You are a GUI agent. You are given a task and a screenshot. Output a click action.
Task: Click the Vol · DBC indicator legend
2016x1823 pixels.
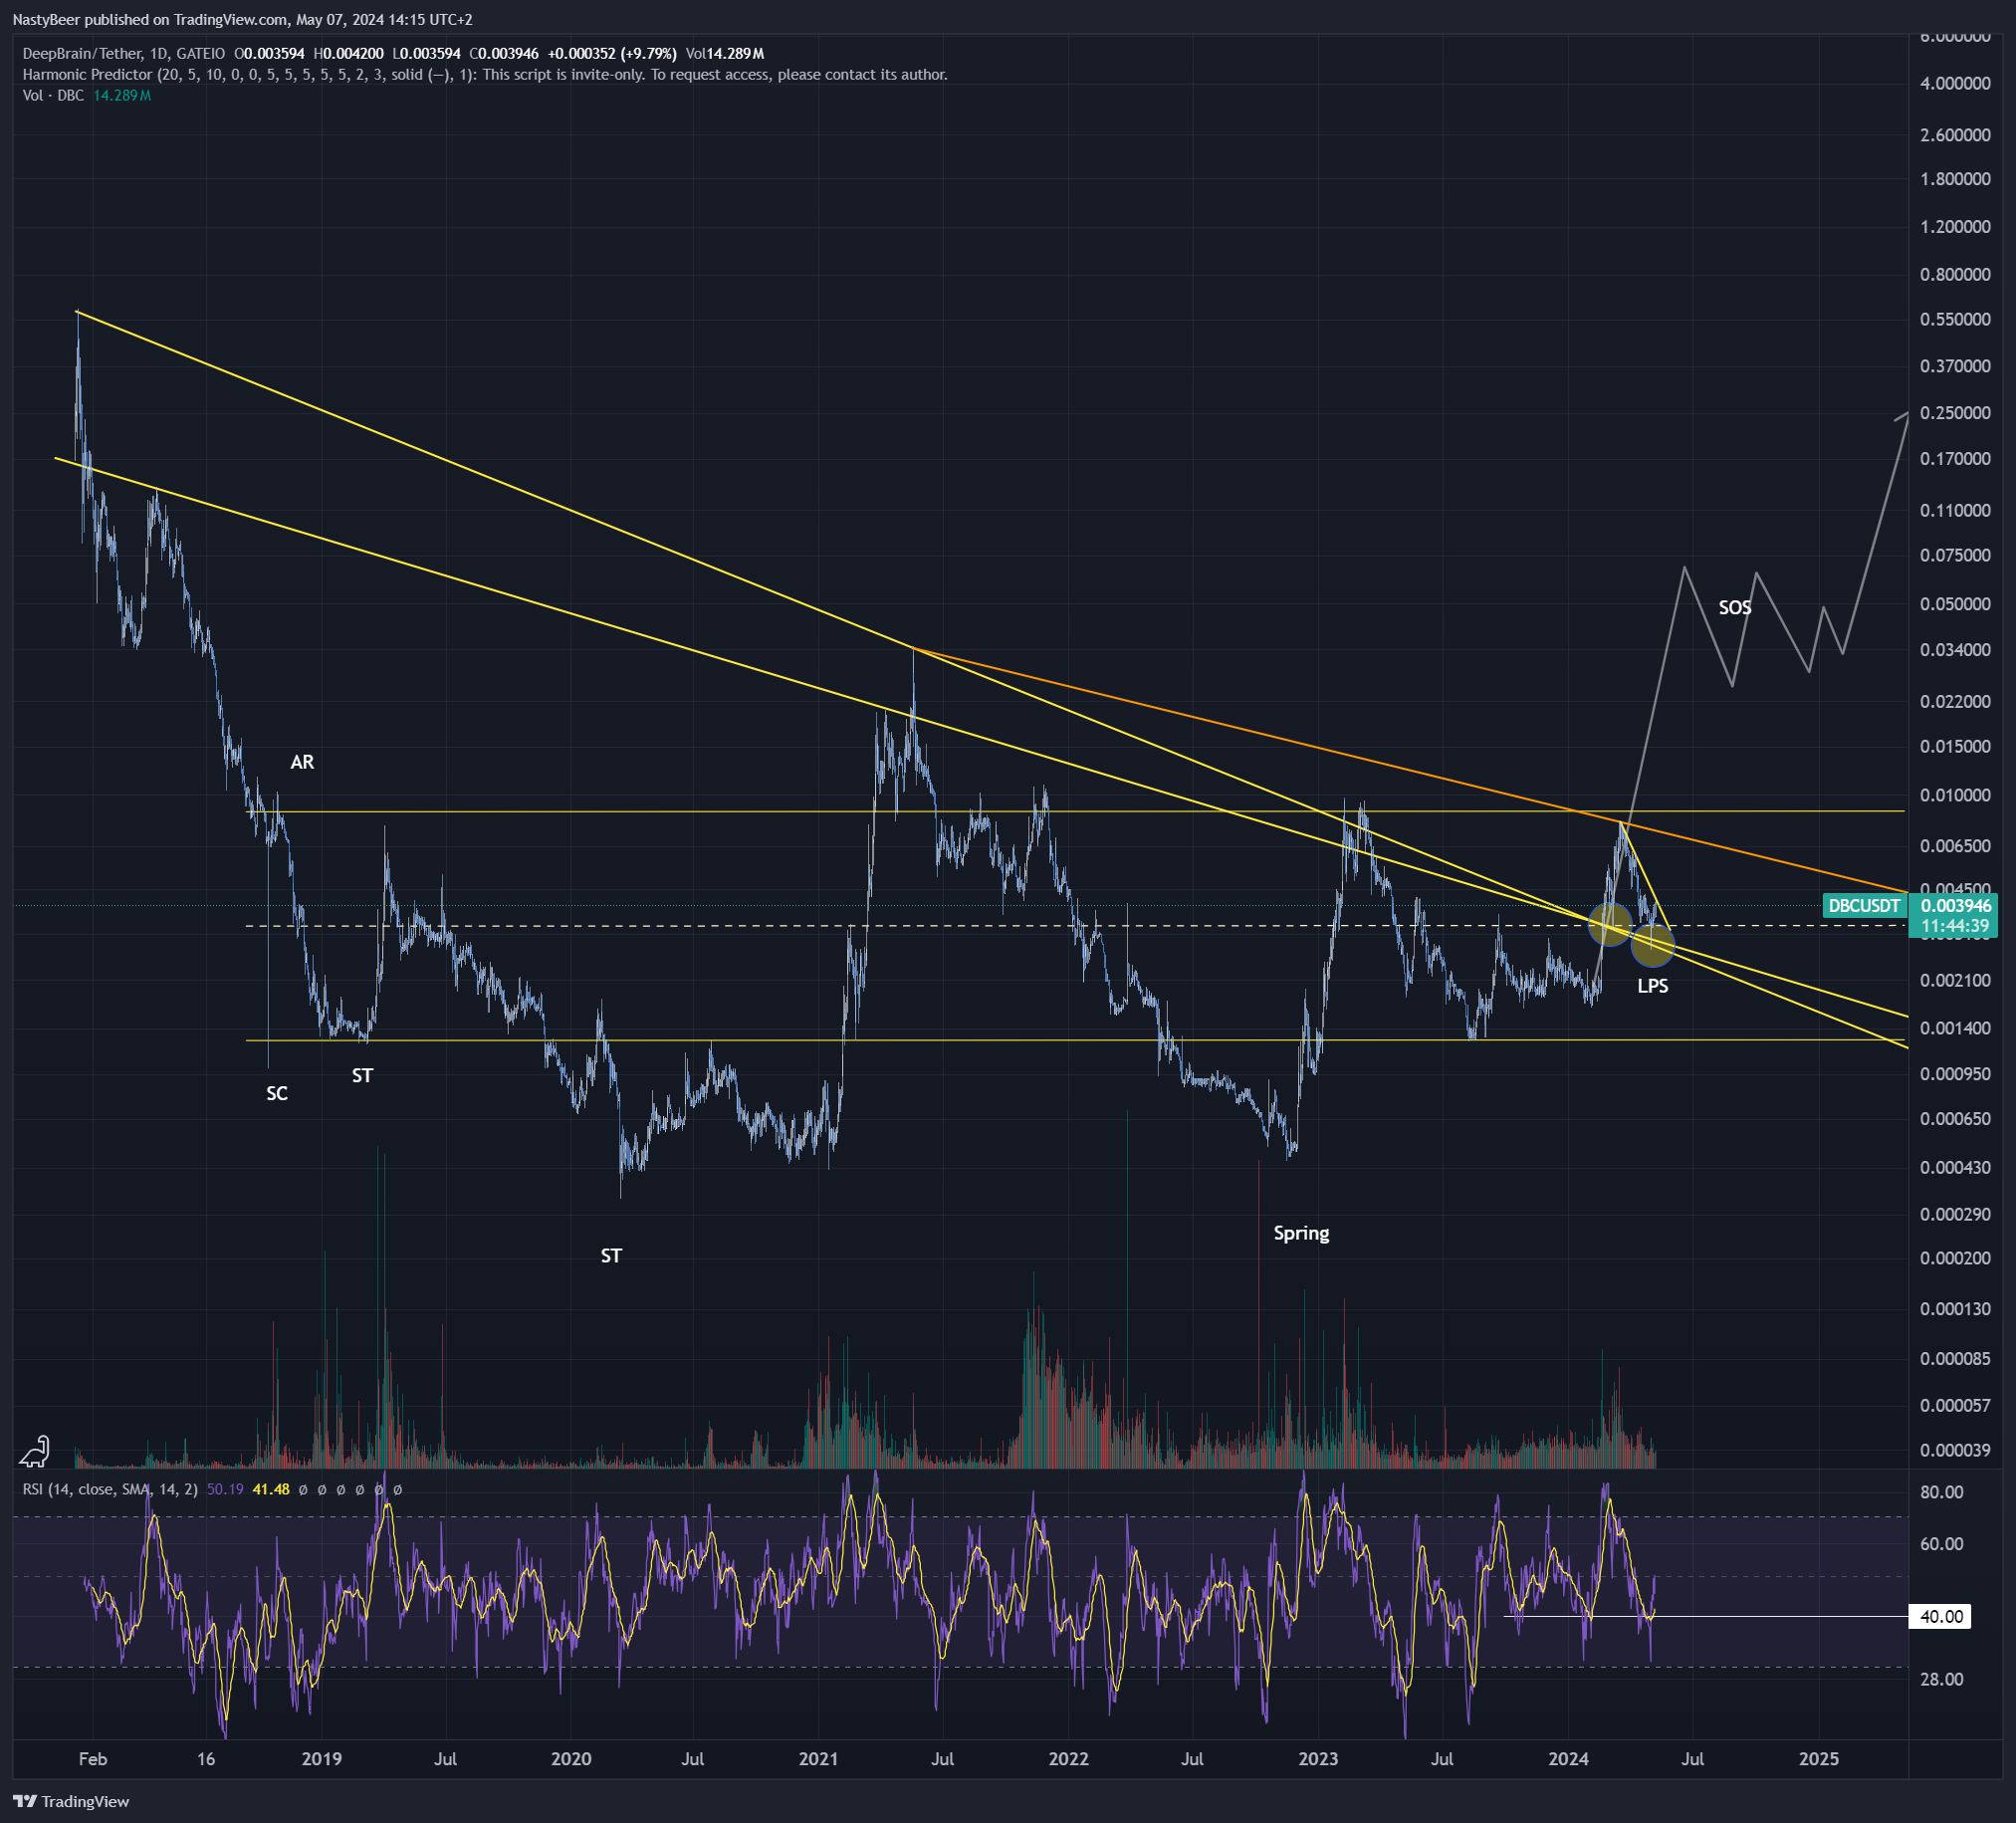(53, 96)
